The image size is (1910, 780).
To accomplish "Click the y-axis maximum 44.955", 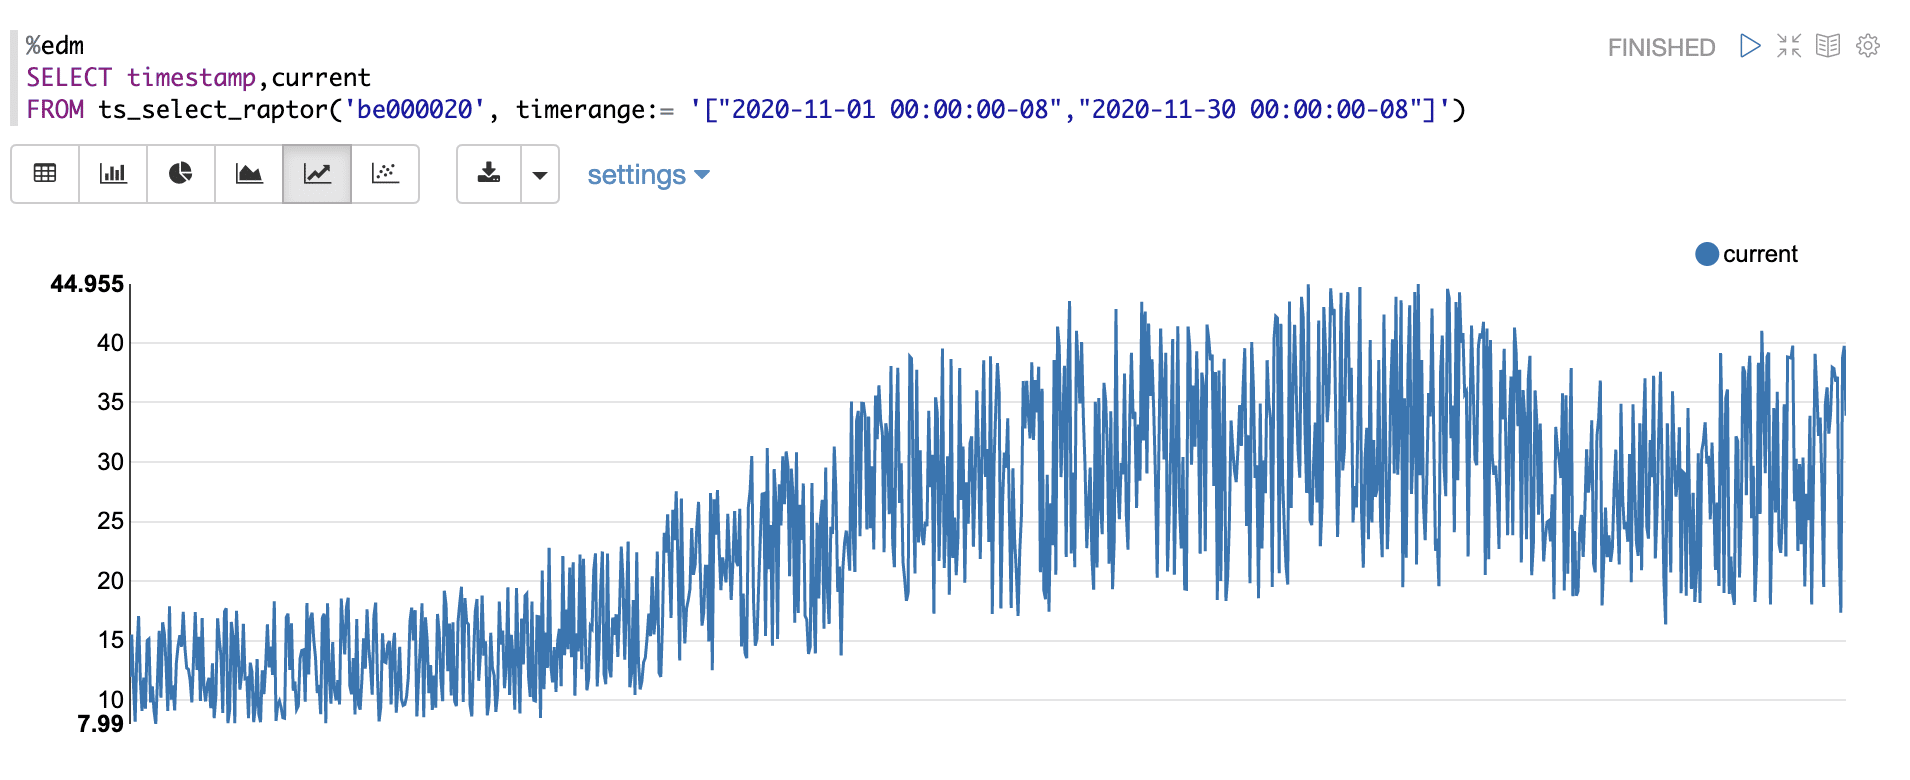I will pos(87,284).
